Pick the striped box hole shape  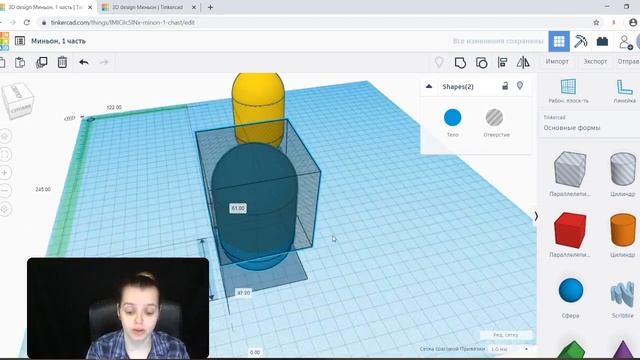(570, 168)
